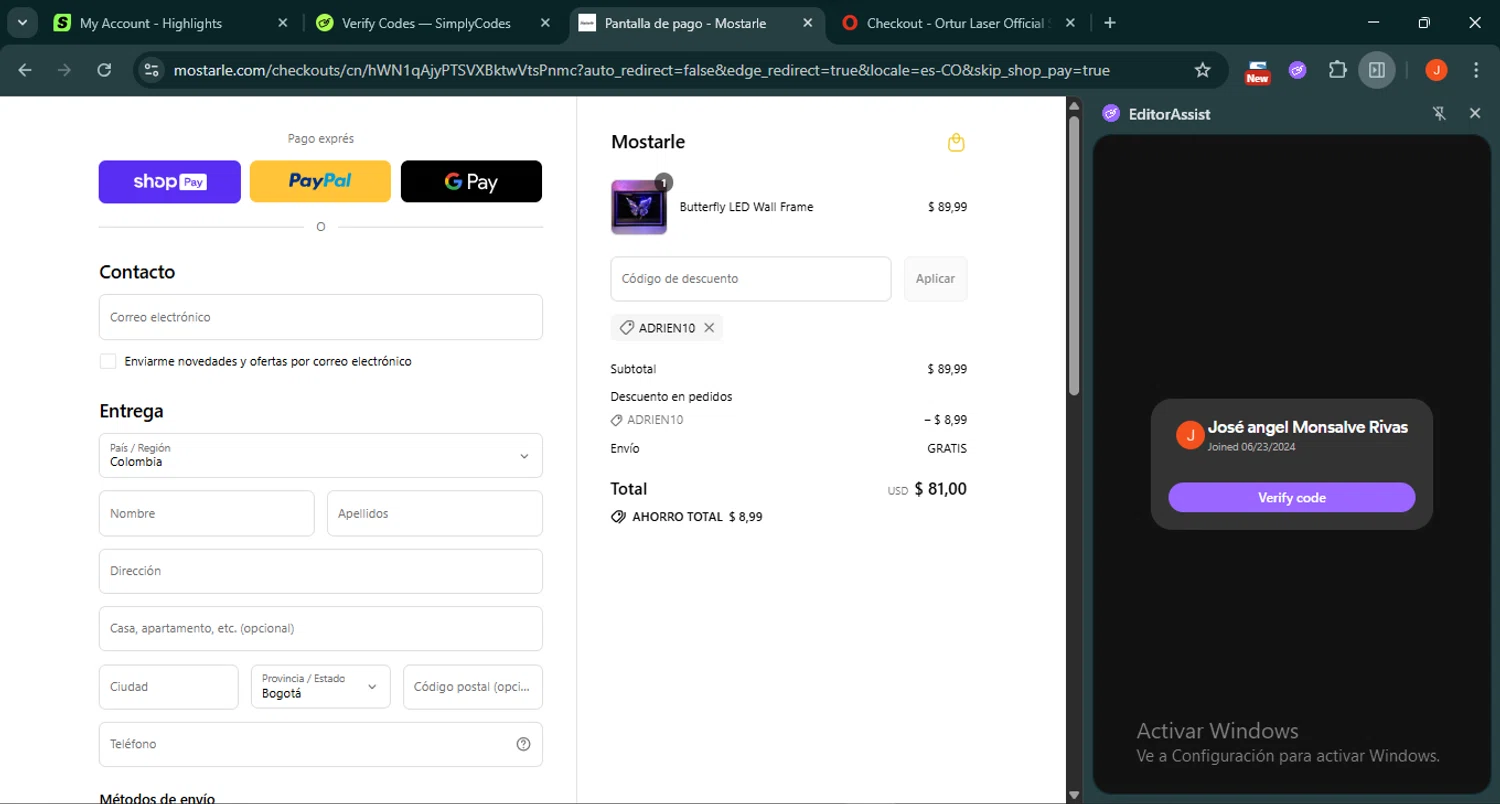Click the scrollbar up arrow
The height and width of the screenshot is (804, 1500).
pos(1074,105)
